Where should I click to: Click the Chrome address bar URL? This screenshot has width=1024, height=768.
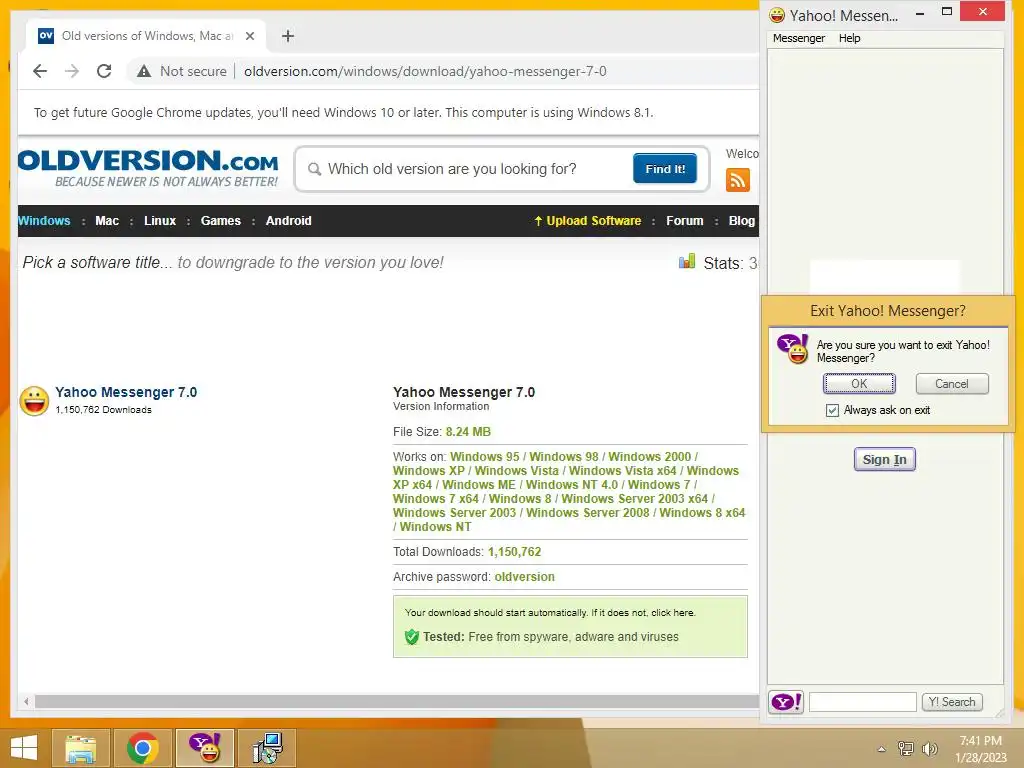[425, 71]
